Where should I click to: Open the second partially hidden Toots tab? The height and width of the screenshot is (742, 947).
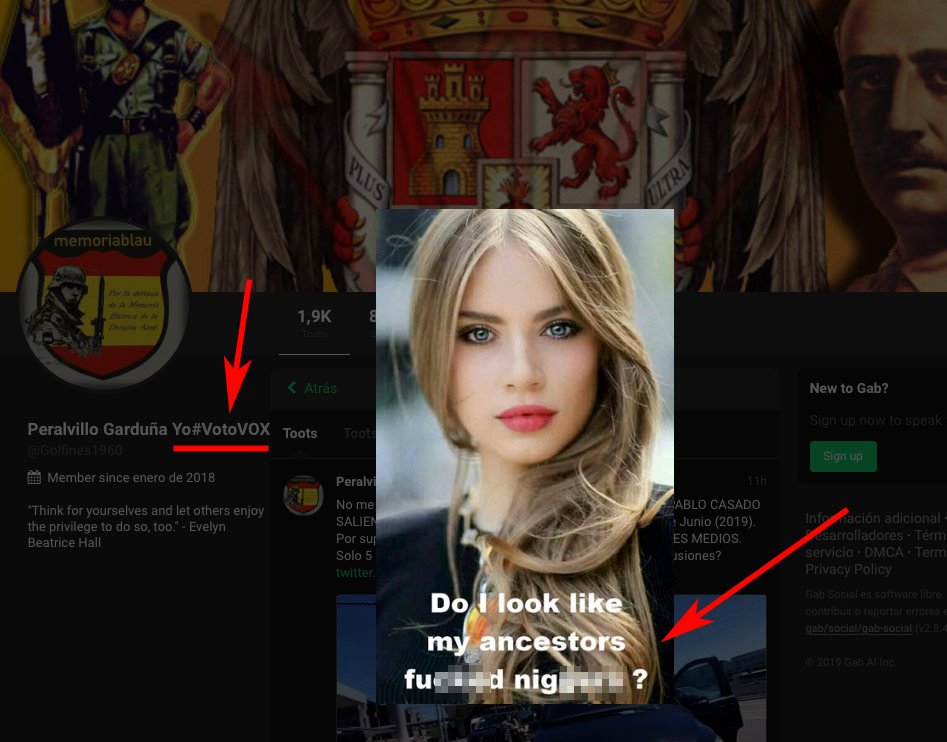pos(358,433)
